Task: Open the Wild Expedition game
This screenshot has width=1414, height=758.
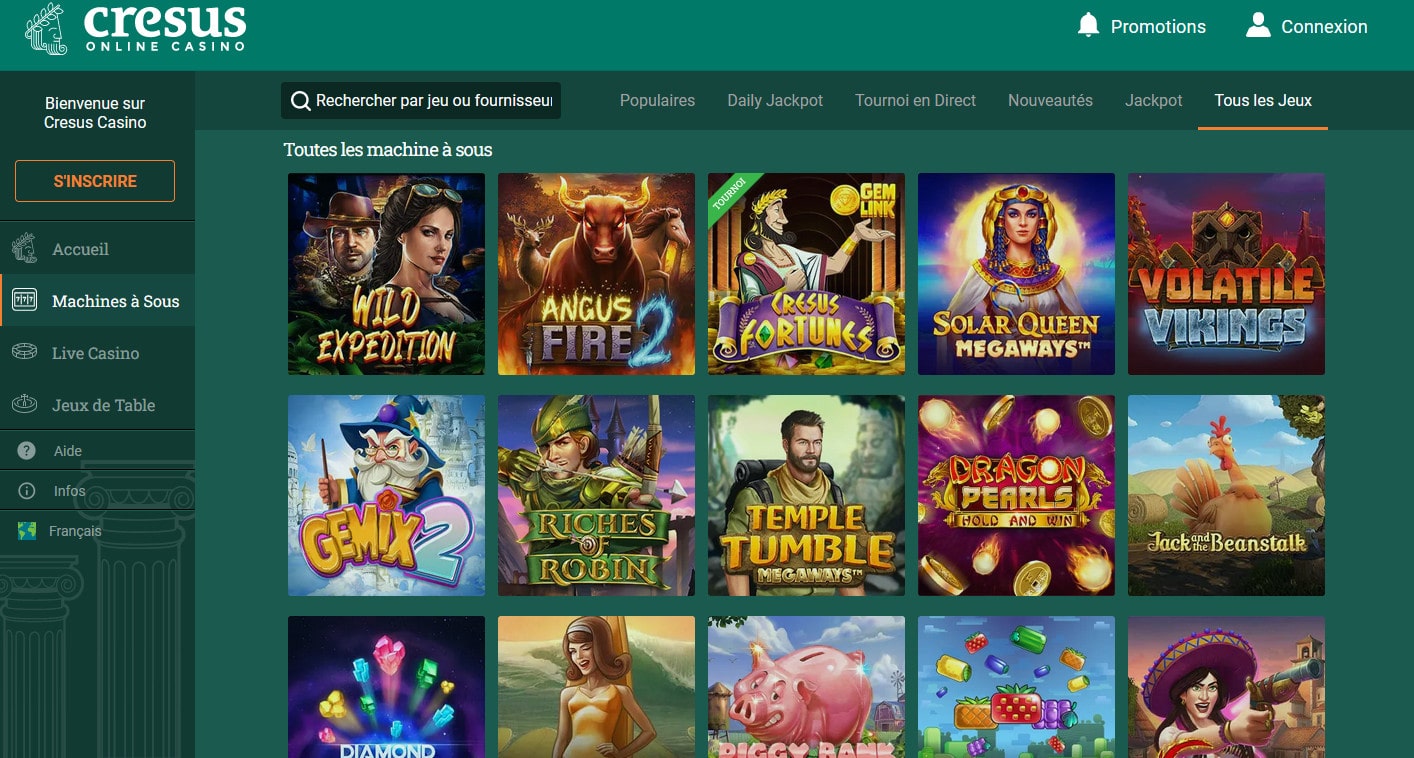Action: [x=386, y=274]
